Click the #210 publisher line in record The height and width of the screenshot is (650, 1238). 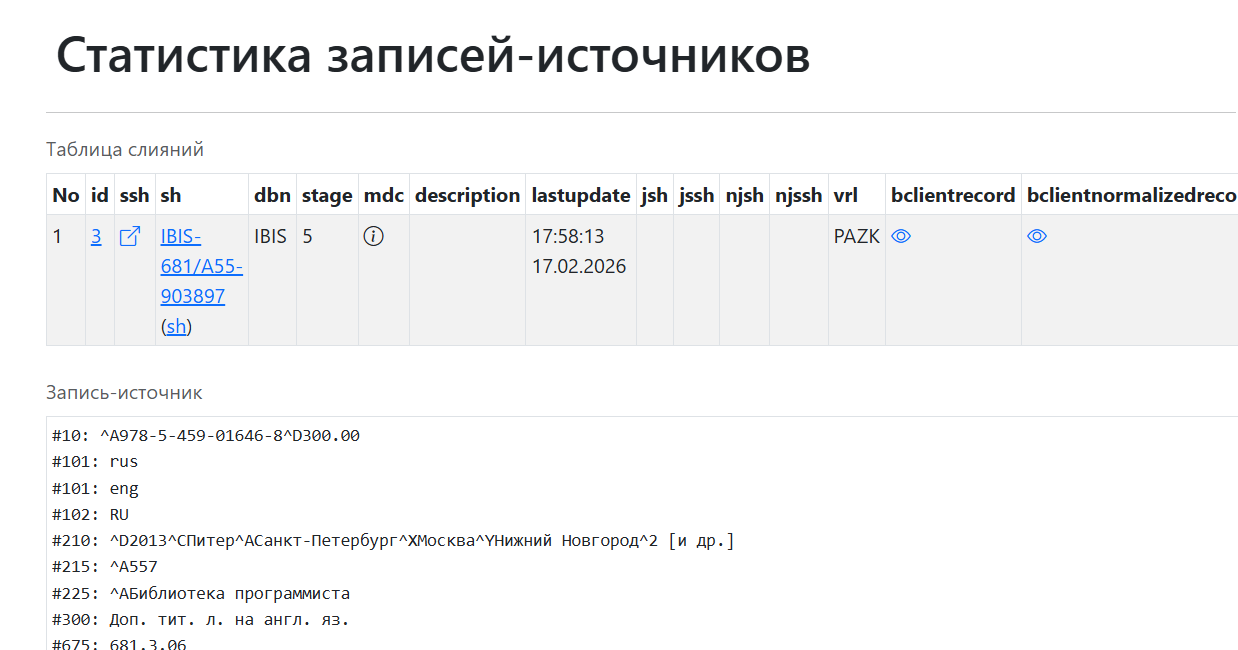pyautogui.click(x=393, y=541)
